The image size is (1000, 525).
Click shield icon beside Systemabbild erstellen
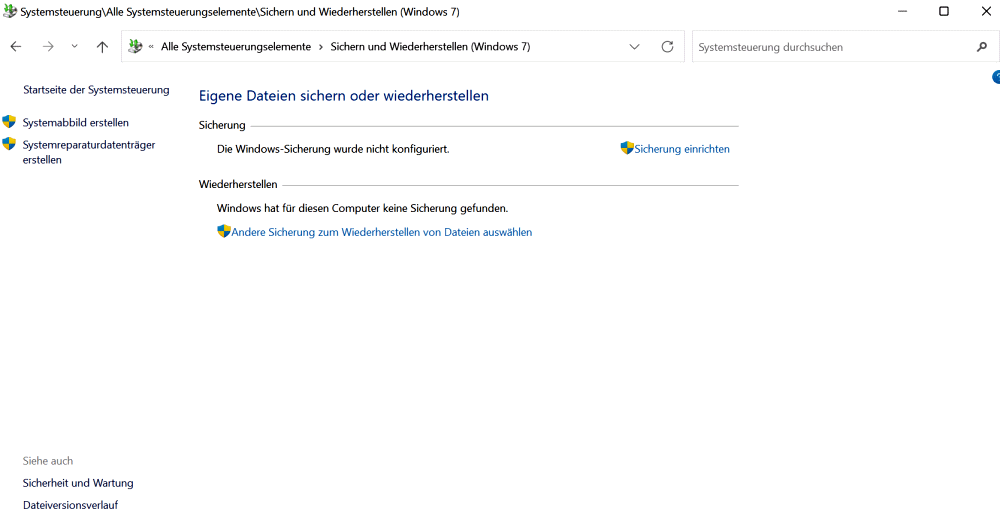tap(9, 121)
